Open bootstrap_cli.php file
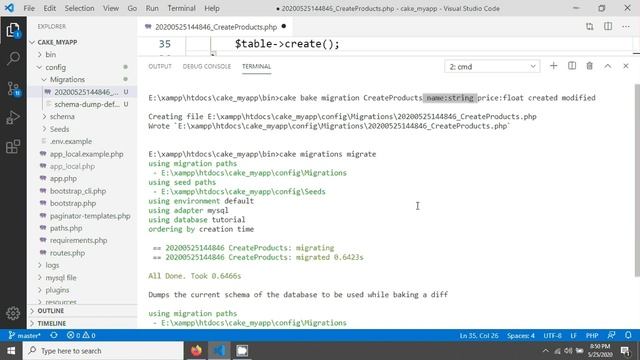 pos(78,191)
